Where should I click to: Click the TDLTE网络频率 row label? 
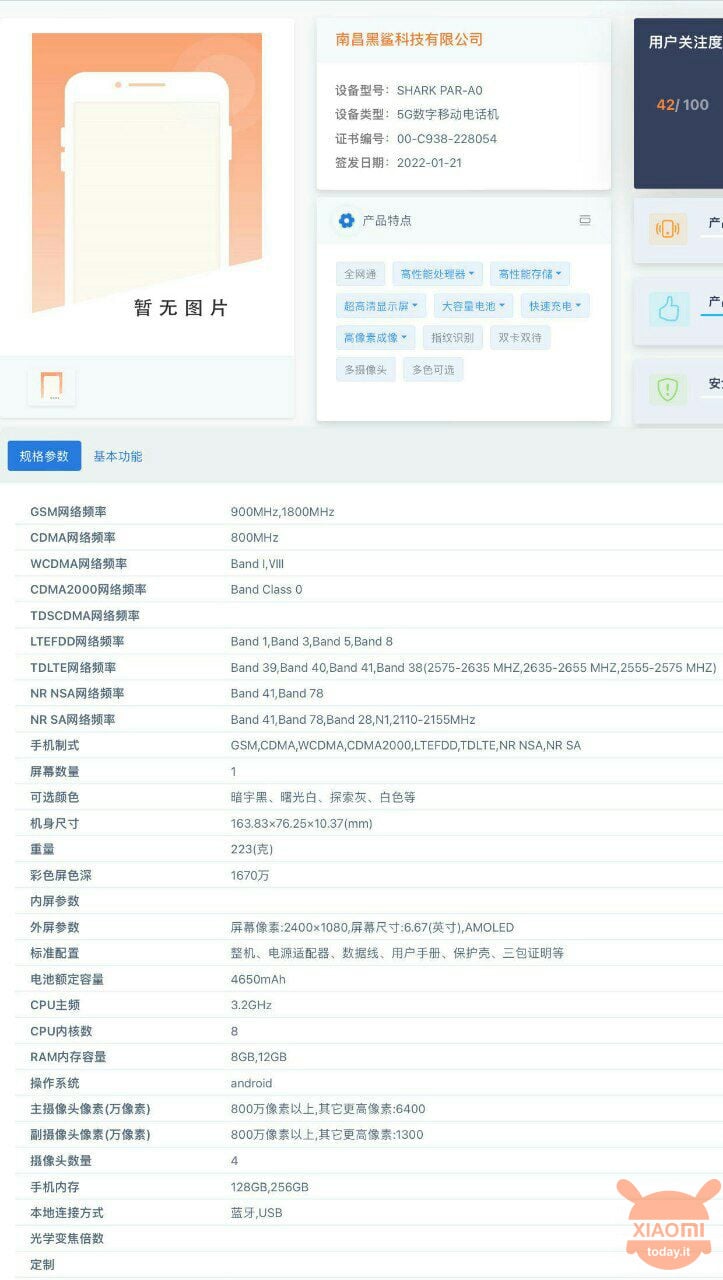point(73,668)
